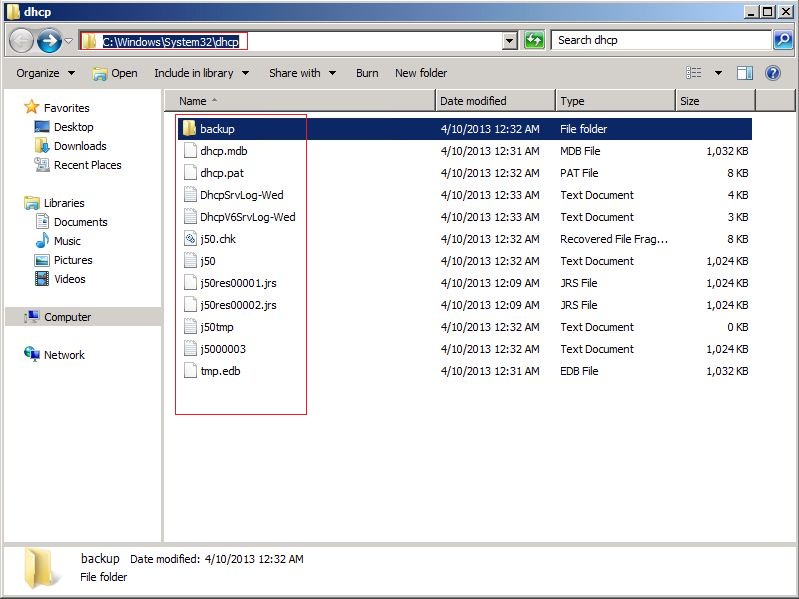Open the Share with dropdown
Image resolution: width=799 pixels, height=599 pixels.
(302, 73)
